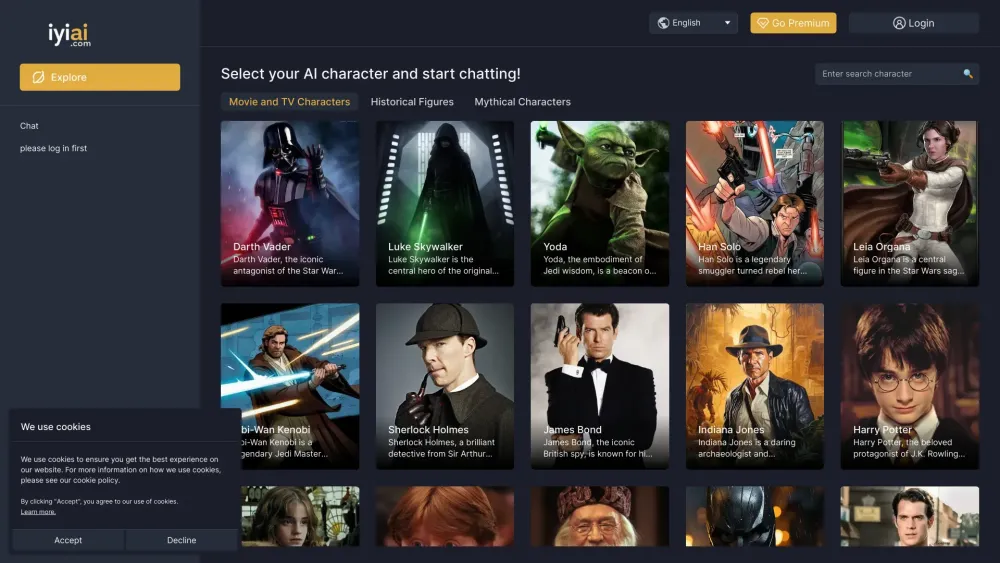
Task: Click the magnifier icon in search box
Action: 967,74
